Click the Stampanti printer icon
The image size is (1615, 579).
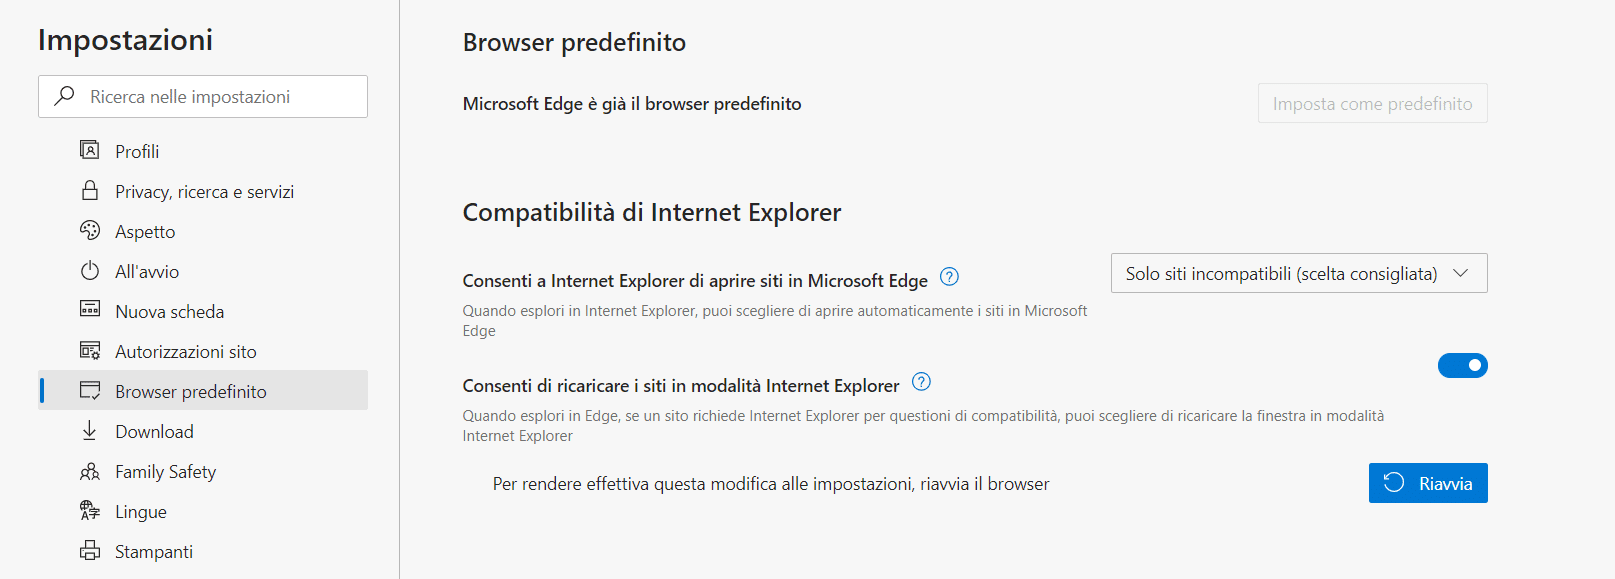point(90,551)
